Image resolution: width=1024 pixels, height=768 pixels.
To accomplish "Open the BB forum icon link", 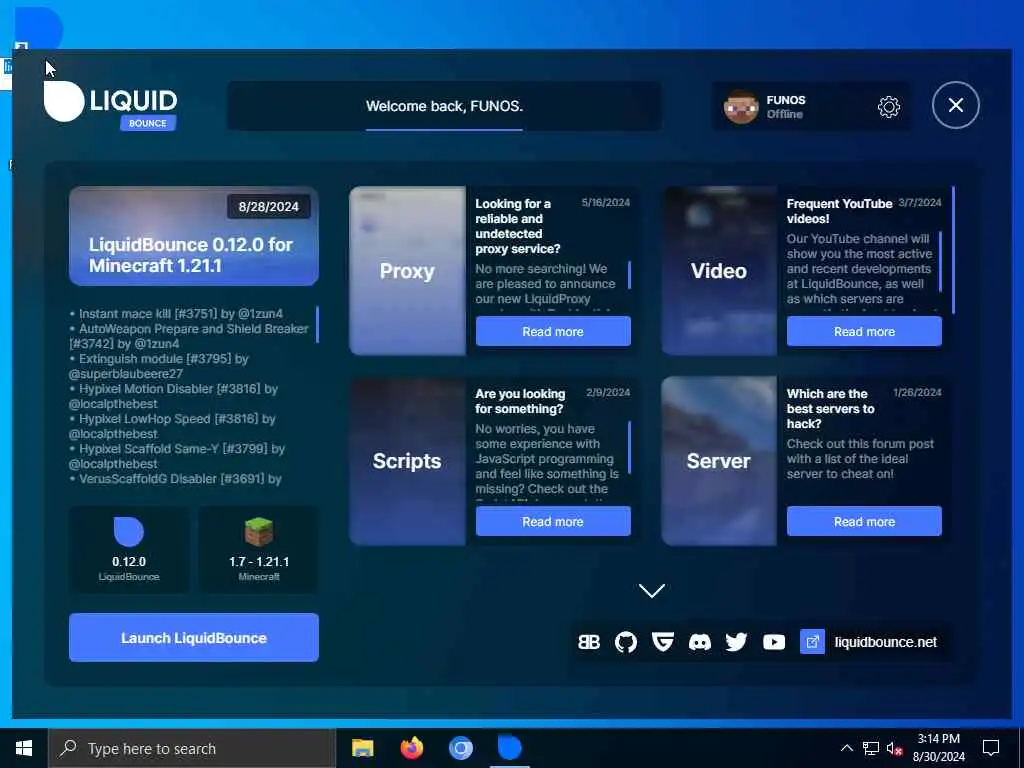I will pos(588,642).
